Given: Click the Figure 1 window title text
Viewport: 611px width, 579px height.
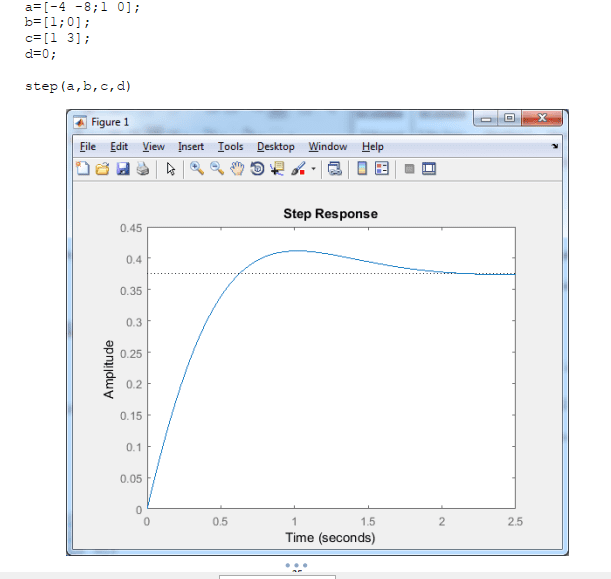Looking at the screenshot, I should (110, 122).
